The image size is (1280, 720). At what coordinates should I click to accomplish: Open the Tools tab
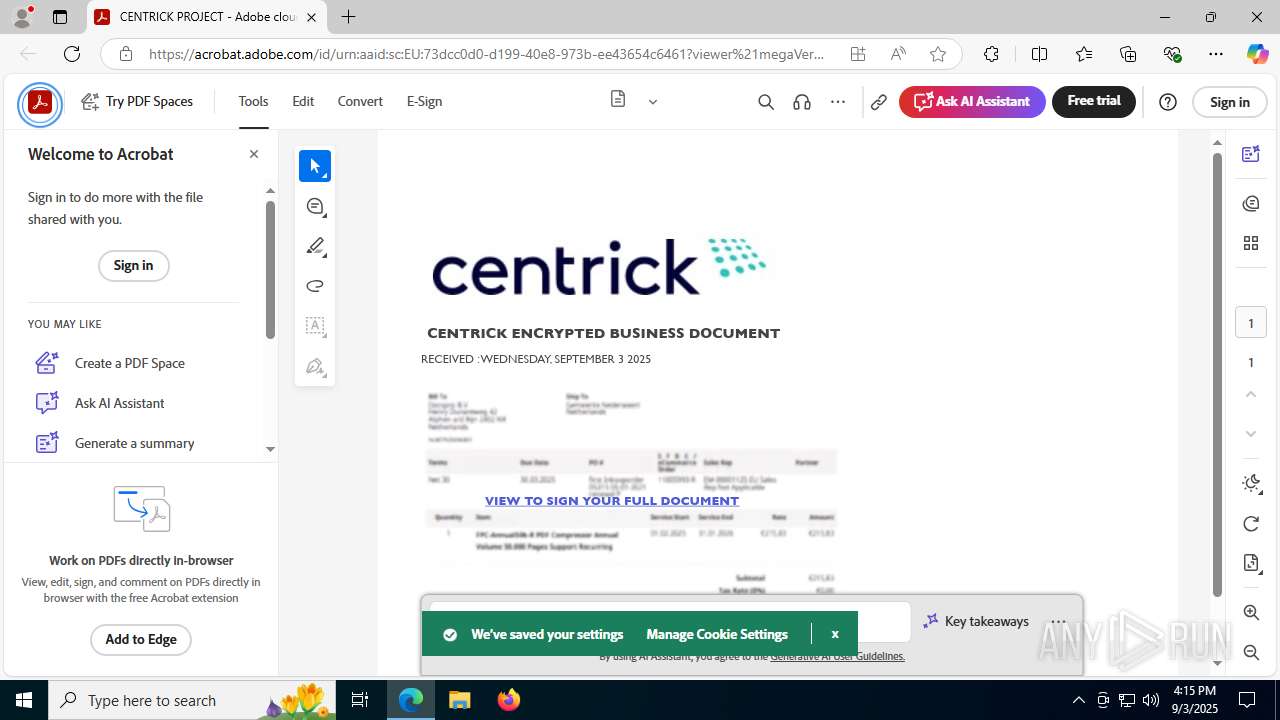tap(253, 101)
